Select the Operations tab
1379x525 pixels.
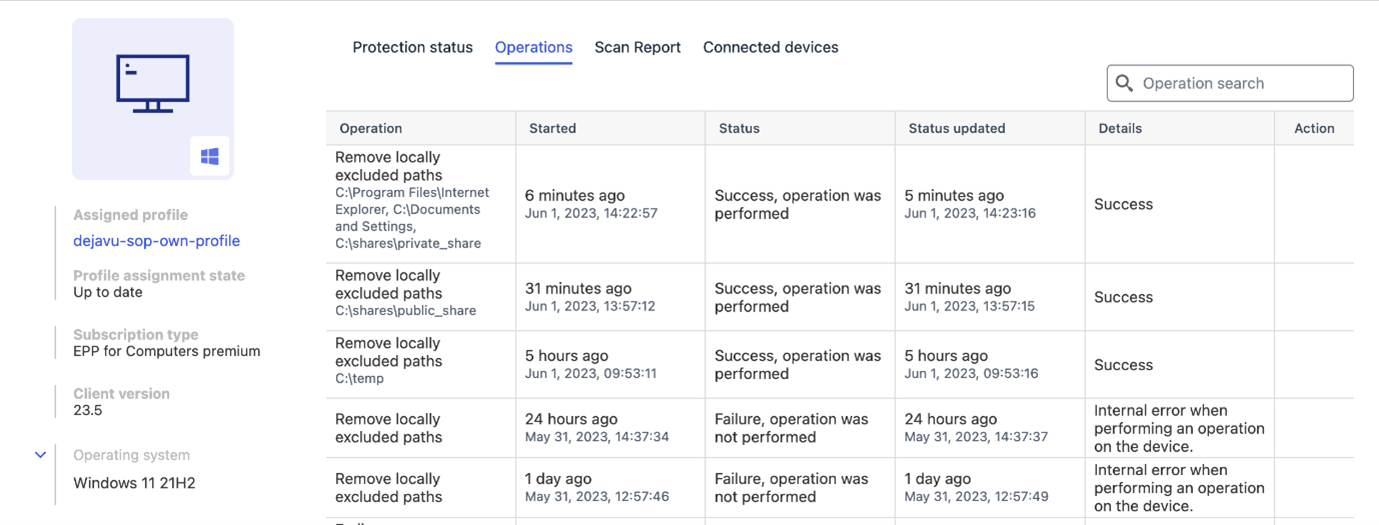[x=534, y=47]
